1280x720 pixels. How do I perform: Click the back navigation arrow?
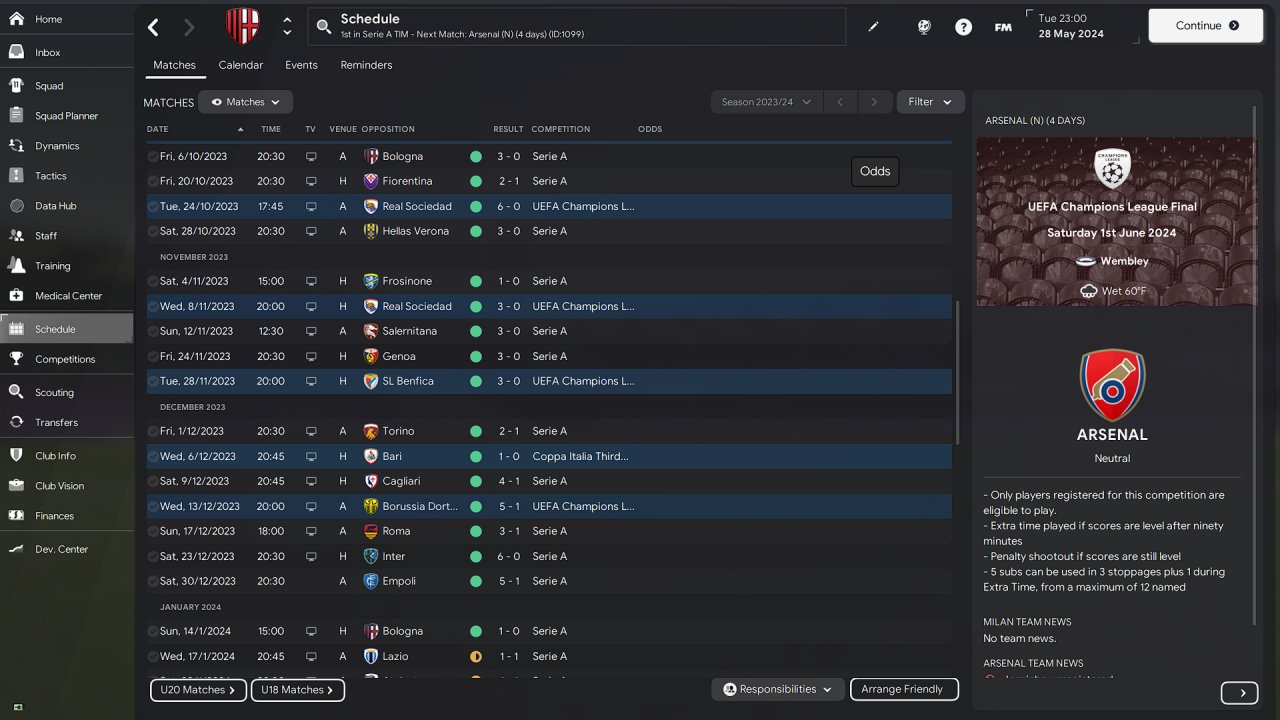click(x=153, y=27)
